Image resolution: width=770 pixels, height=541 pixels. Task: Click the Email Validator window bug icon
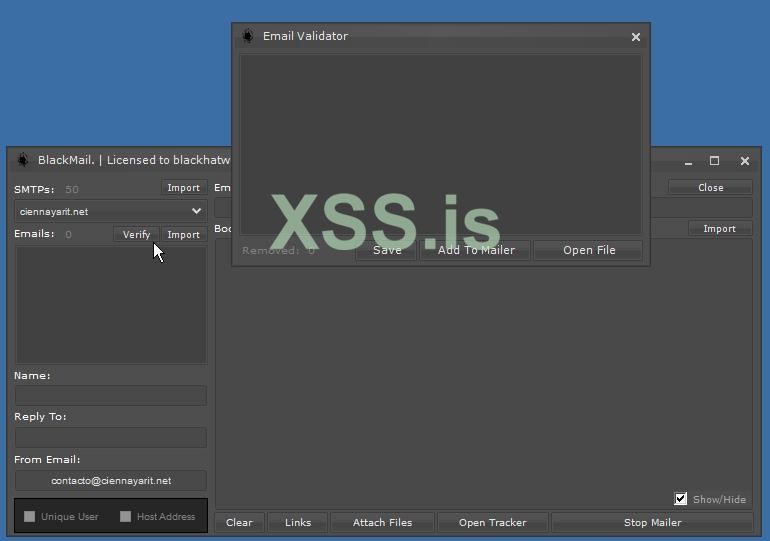coord(248,36)
